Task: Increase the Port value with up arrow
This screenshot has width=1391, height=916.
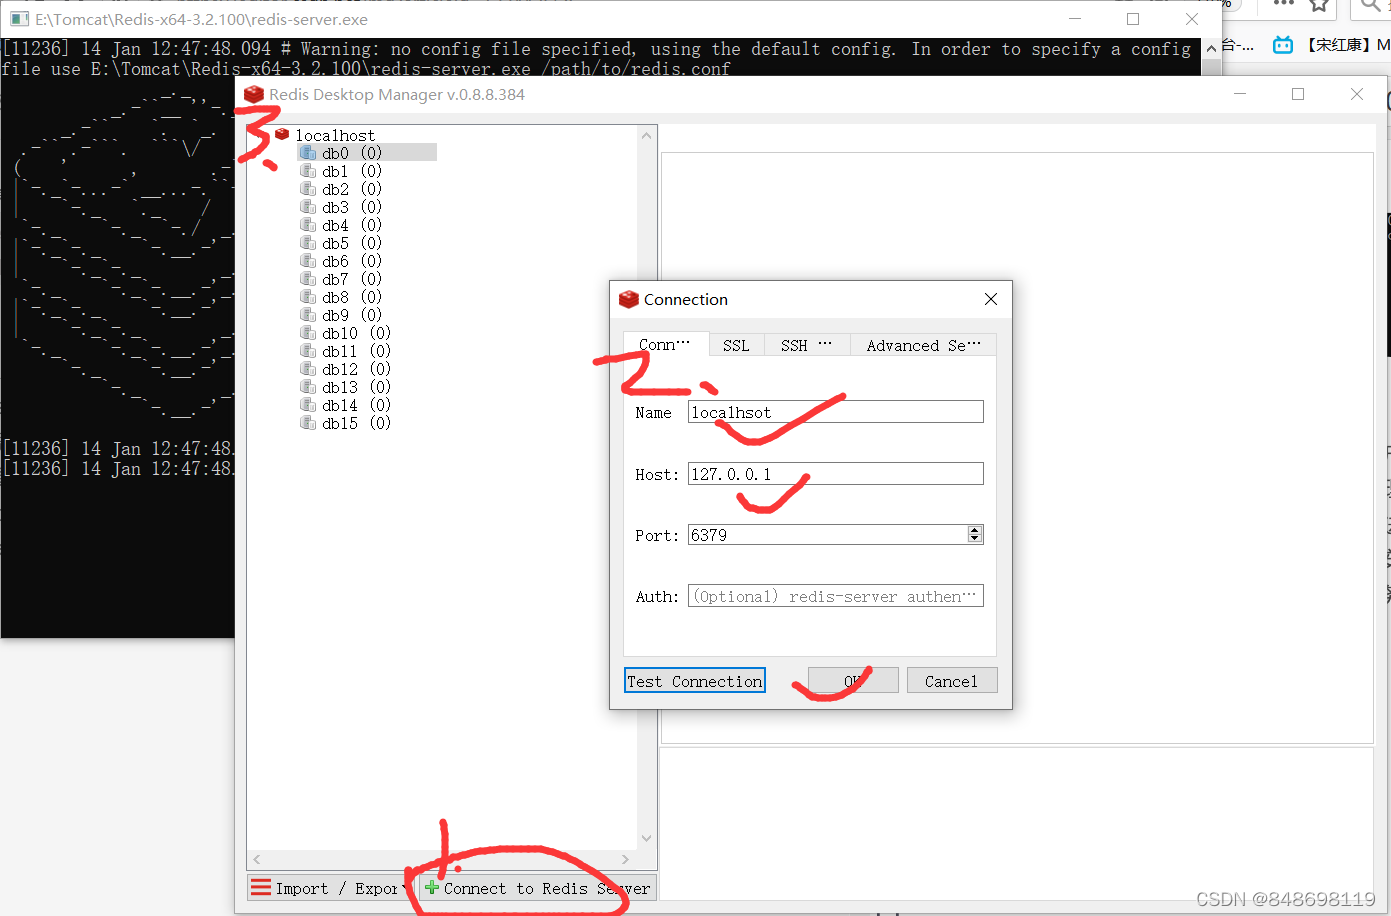Action: tap(975, 530)
